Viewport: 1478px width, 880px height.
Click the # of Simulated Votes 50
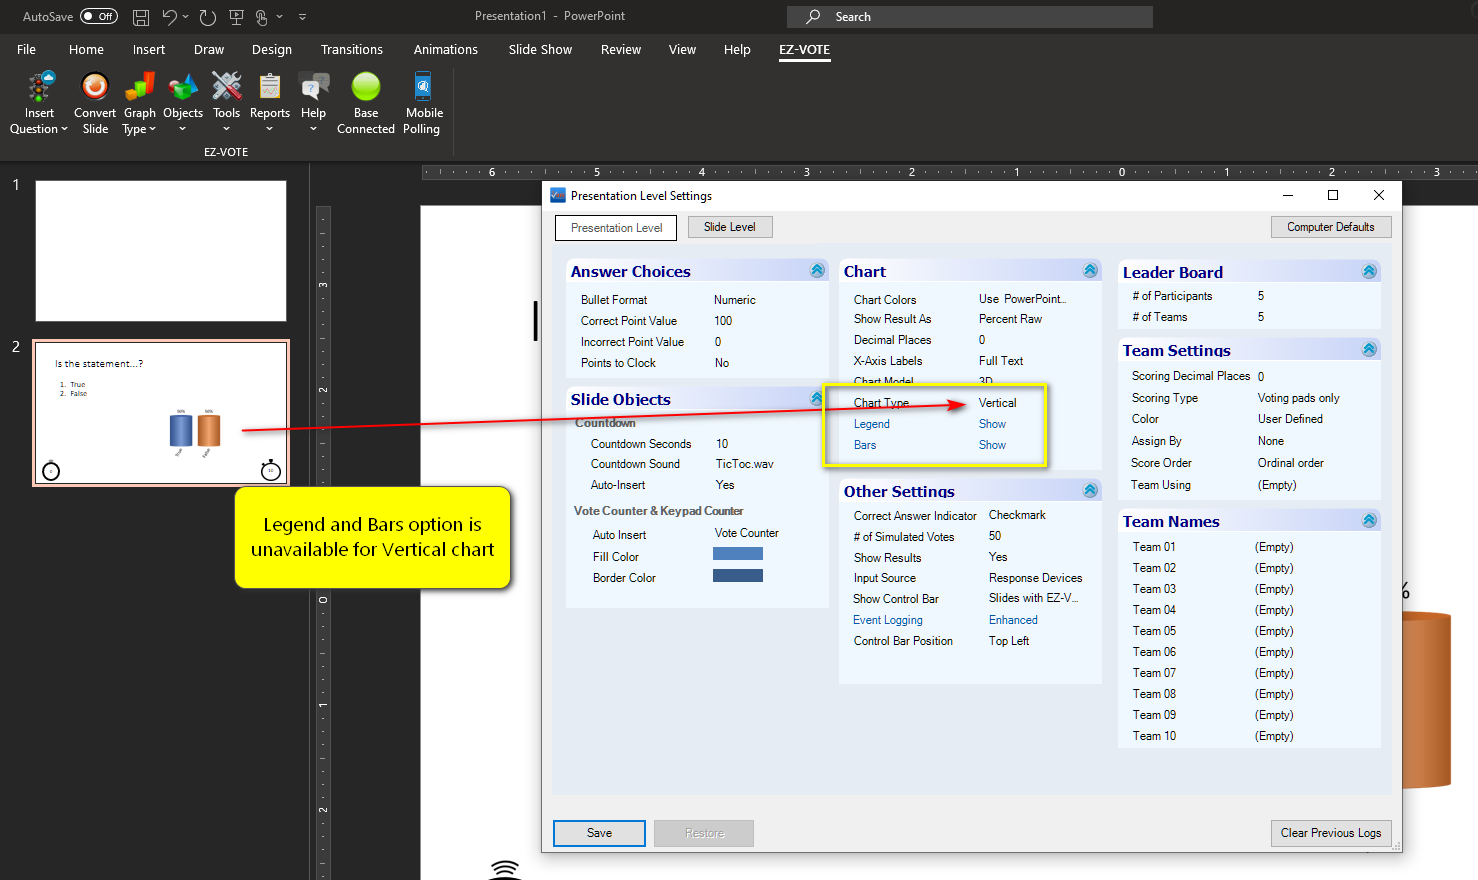995,536
